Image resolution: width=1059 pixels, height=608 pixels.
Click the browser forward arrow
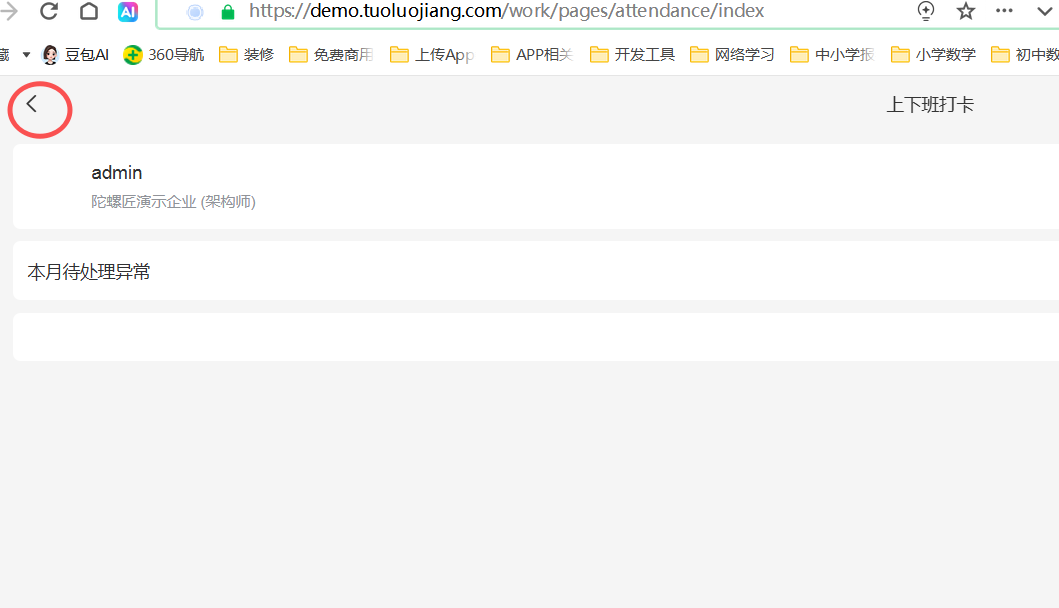[x=10, y=12]
